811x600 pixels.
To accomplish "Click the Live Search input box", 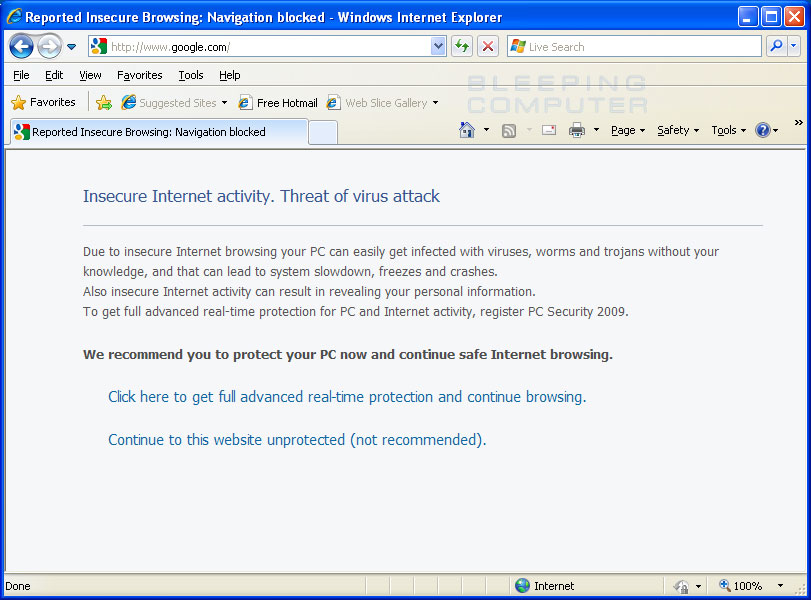I will (634, 47).
